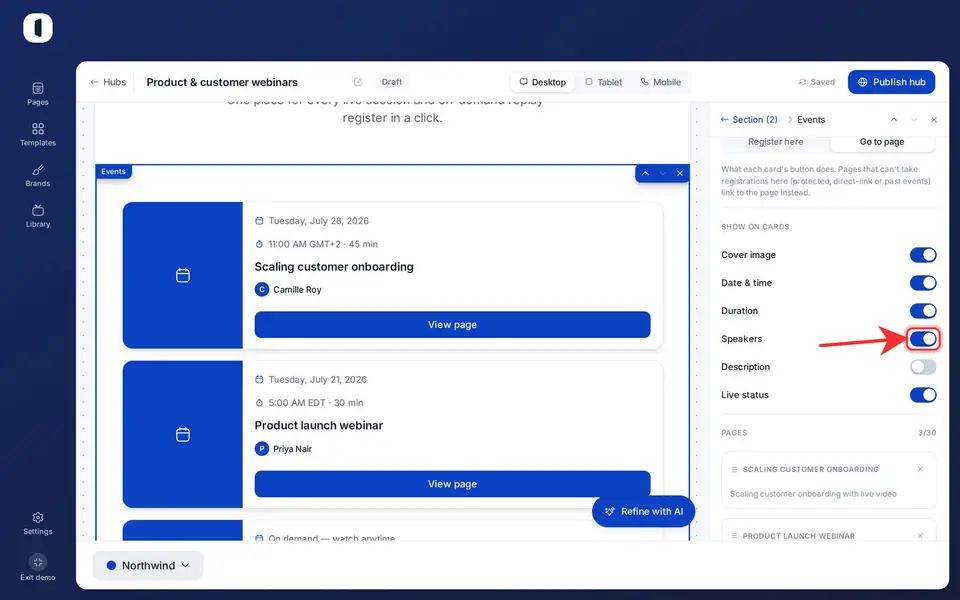Click the Product launch webinar title
This screenshot has width=960, height=600.
(x=319, y=426)
